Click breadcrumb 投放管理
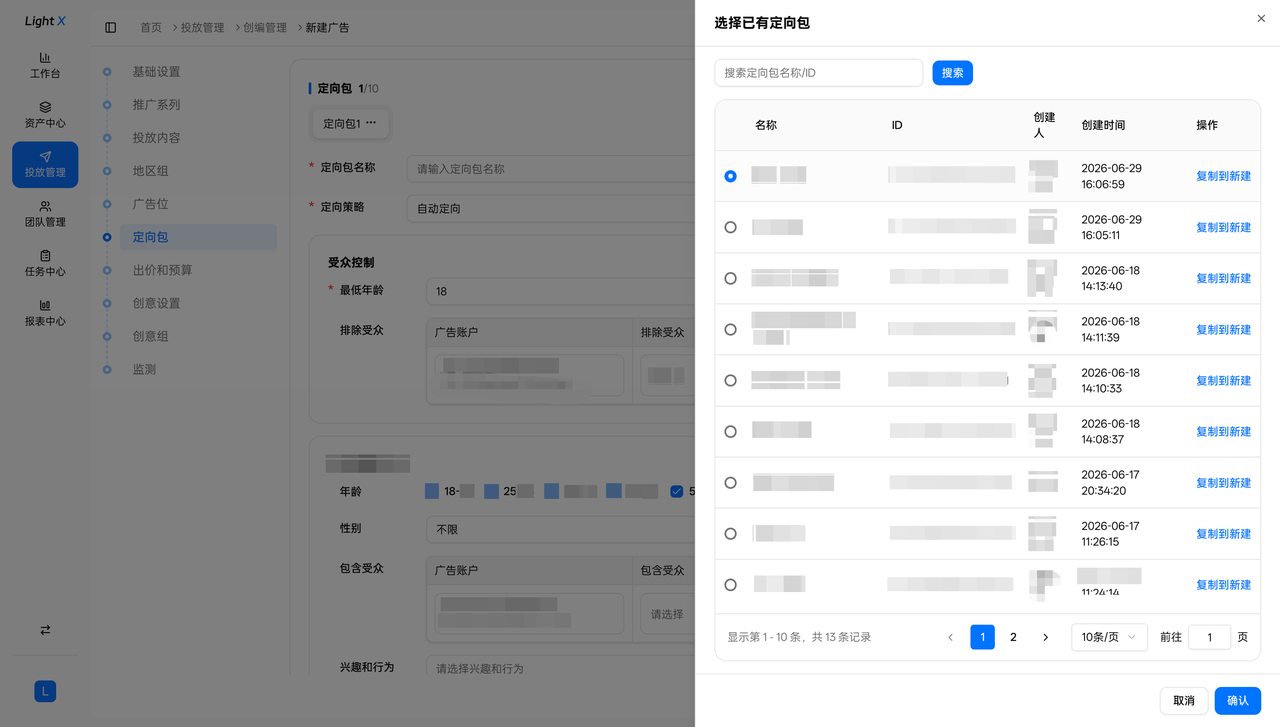This screenshot has width=1280, height=727. [202, 28]
